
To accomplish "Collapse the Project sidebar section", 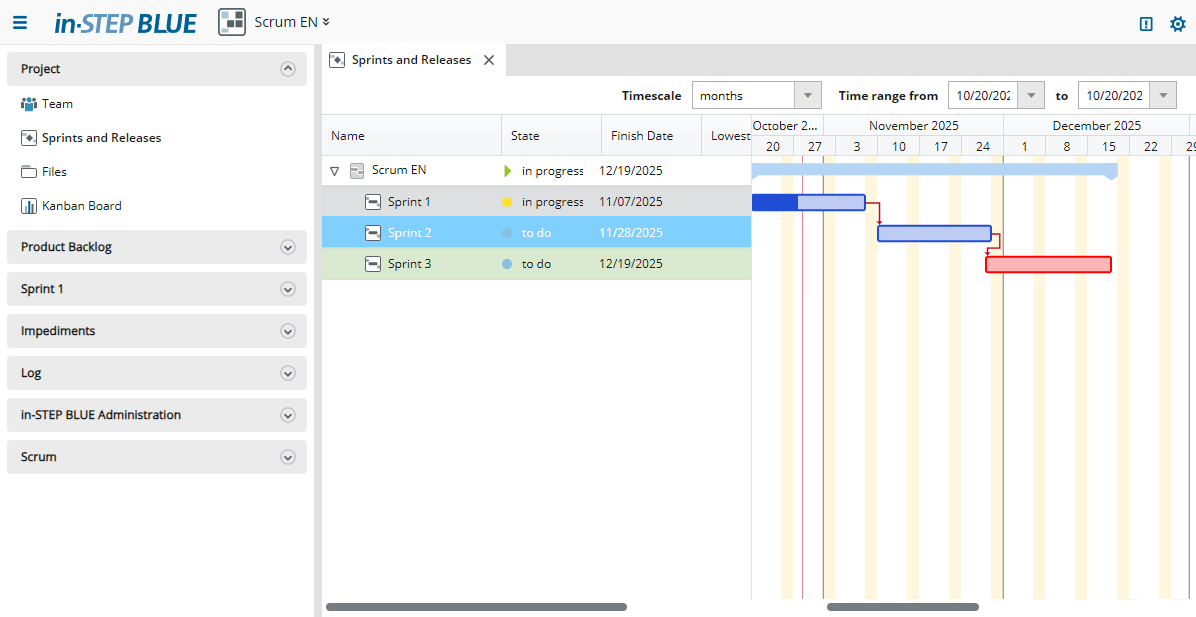I will (288, 69).
